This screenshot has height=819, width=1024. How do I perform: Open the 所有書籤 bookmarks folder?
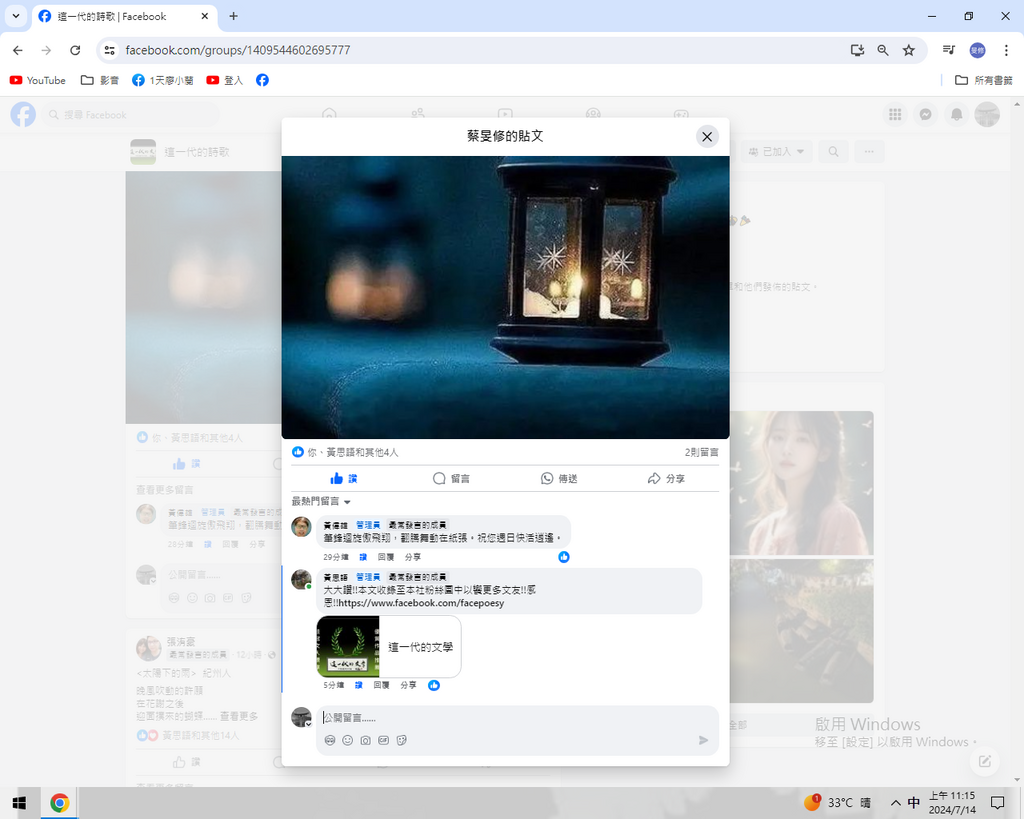click(x=984, y=80)
